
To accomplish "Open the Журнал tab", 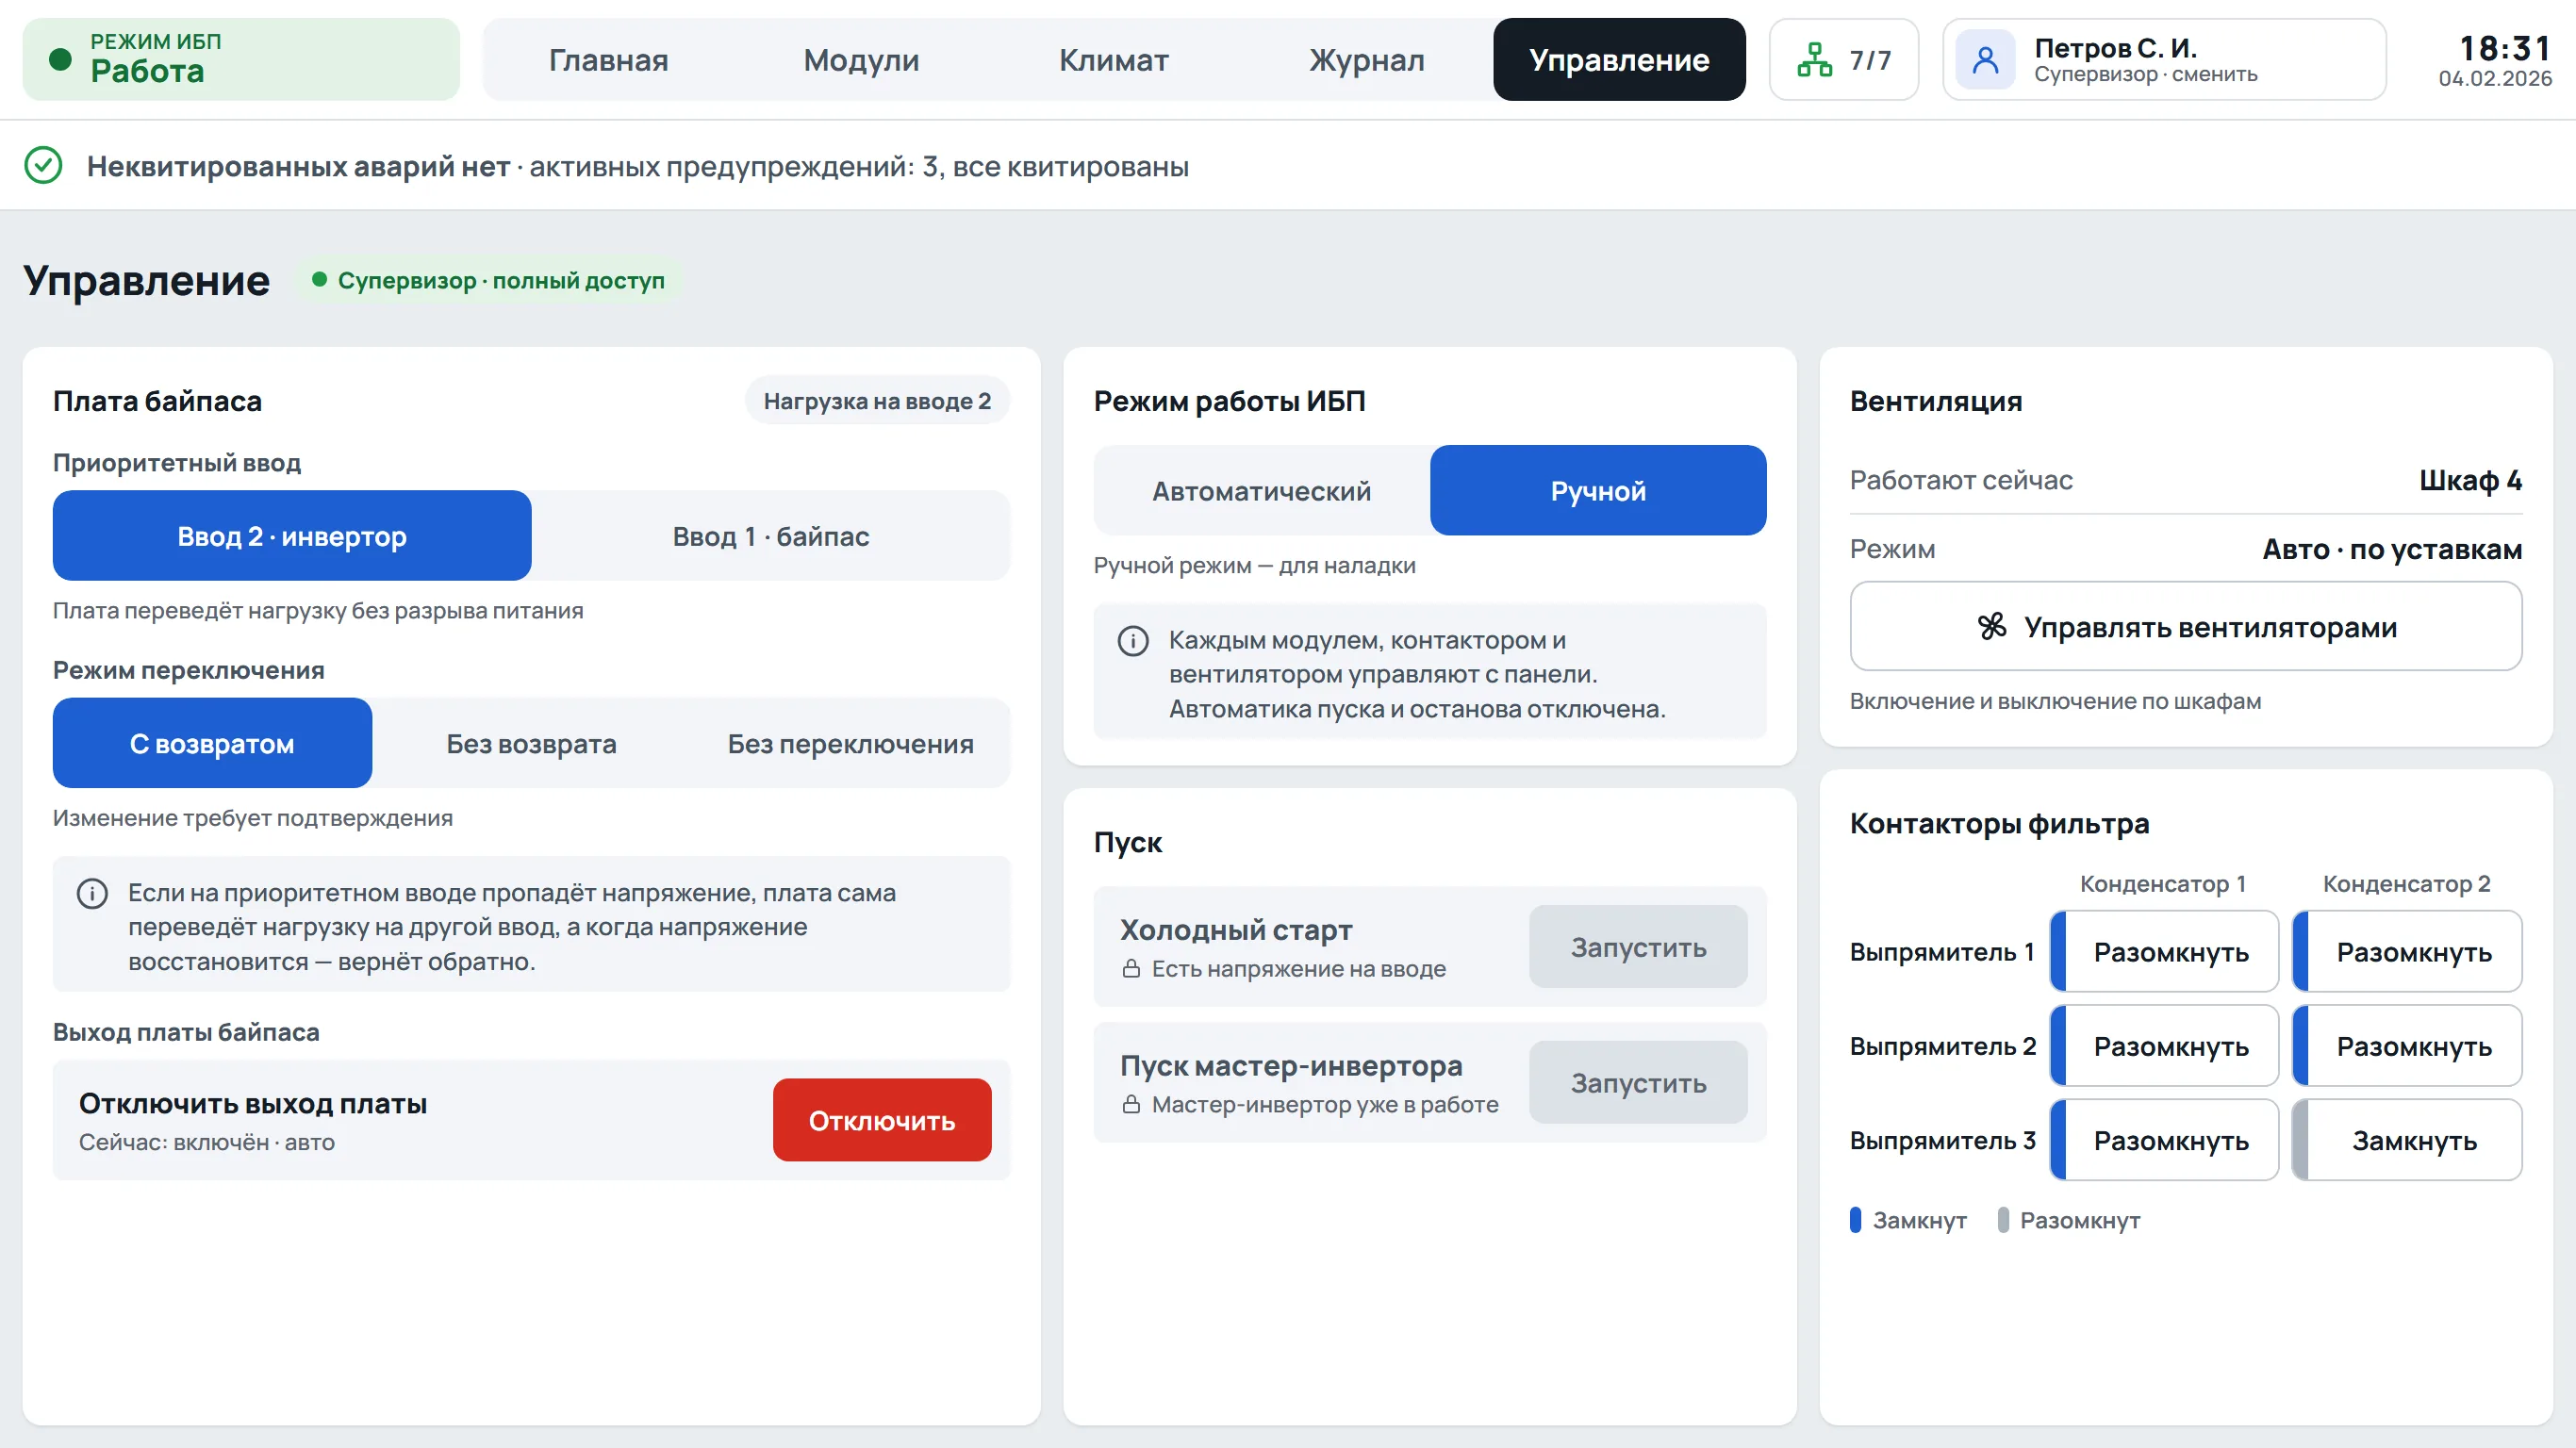I will point(1367,59).
